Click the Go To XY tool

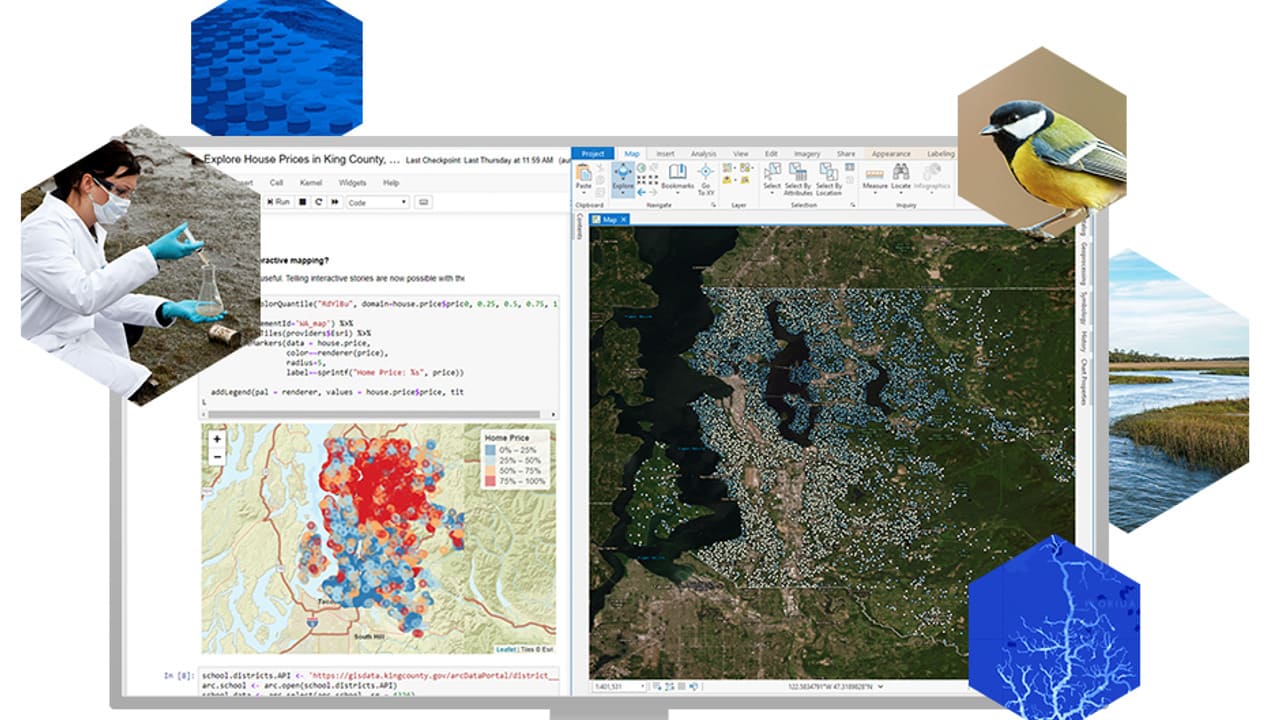coord(704,178)
